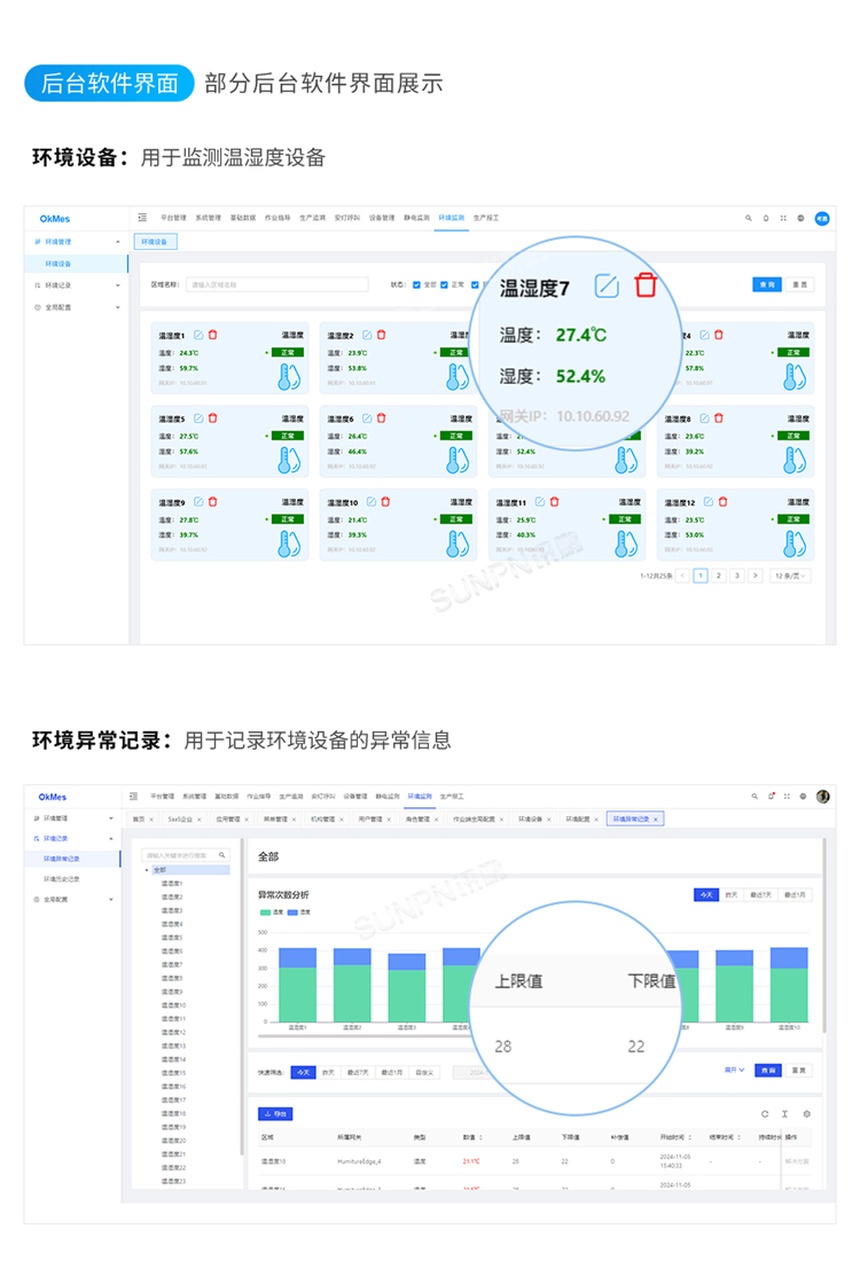The height and width of the screenshot is (1261, 860).
Task: Click the search icon in 环境异常记录 screen header
Action: [x=755, y=796]
